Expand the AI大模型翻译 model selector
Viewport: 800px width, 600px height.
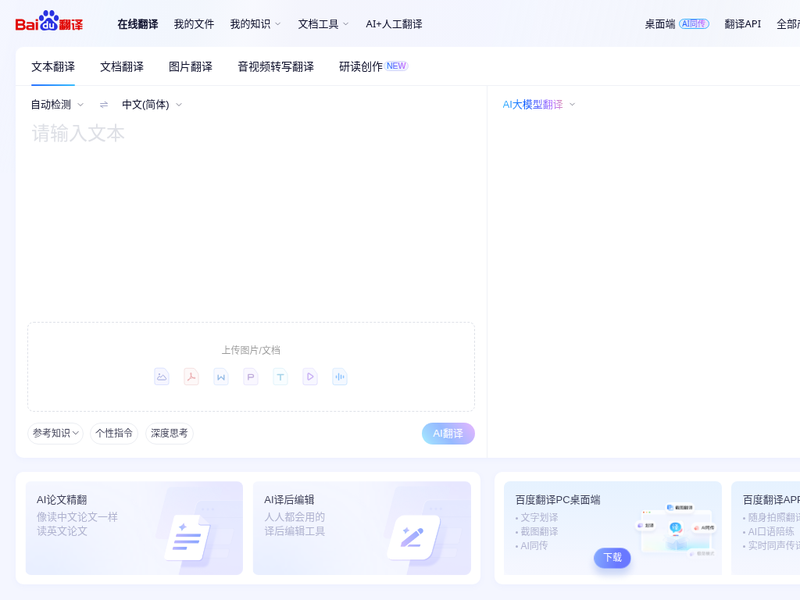539,105
